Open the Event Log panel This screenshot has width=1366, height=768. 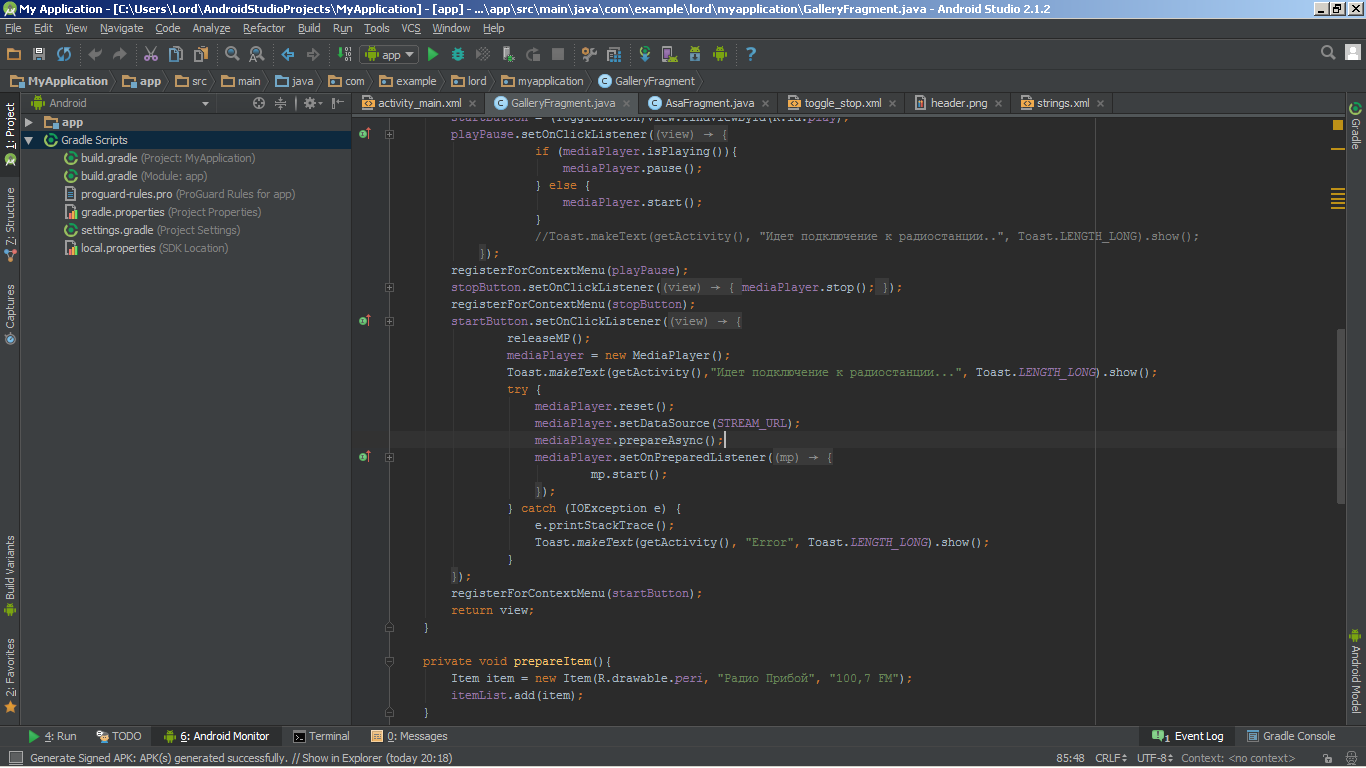[x=1188, y=736]
